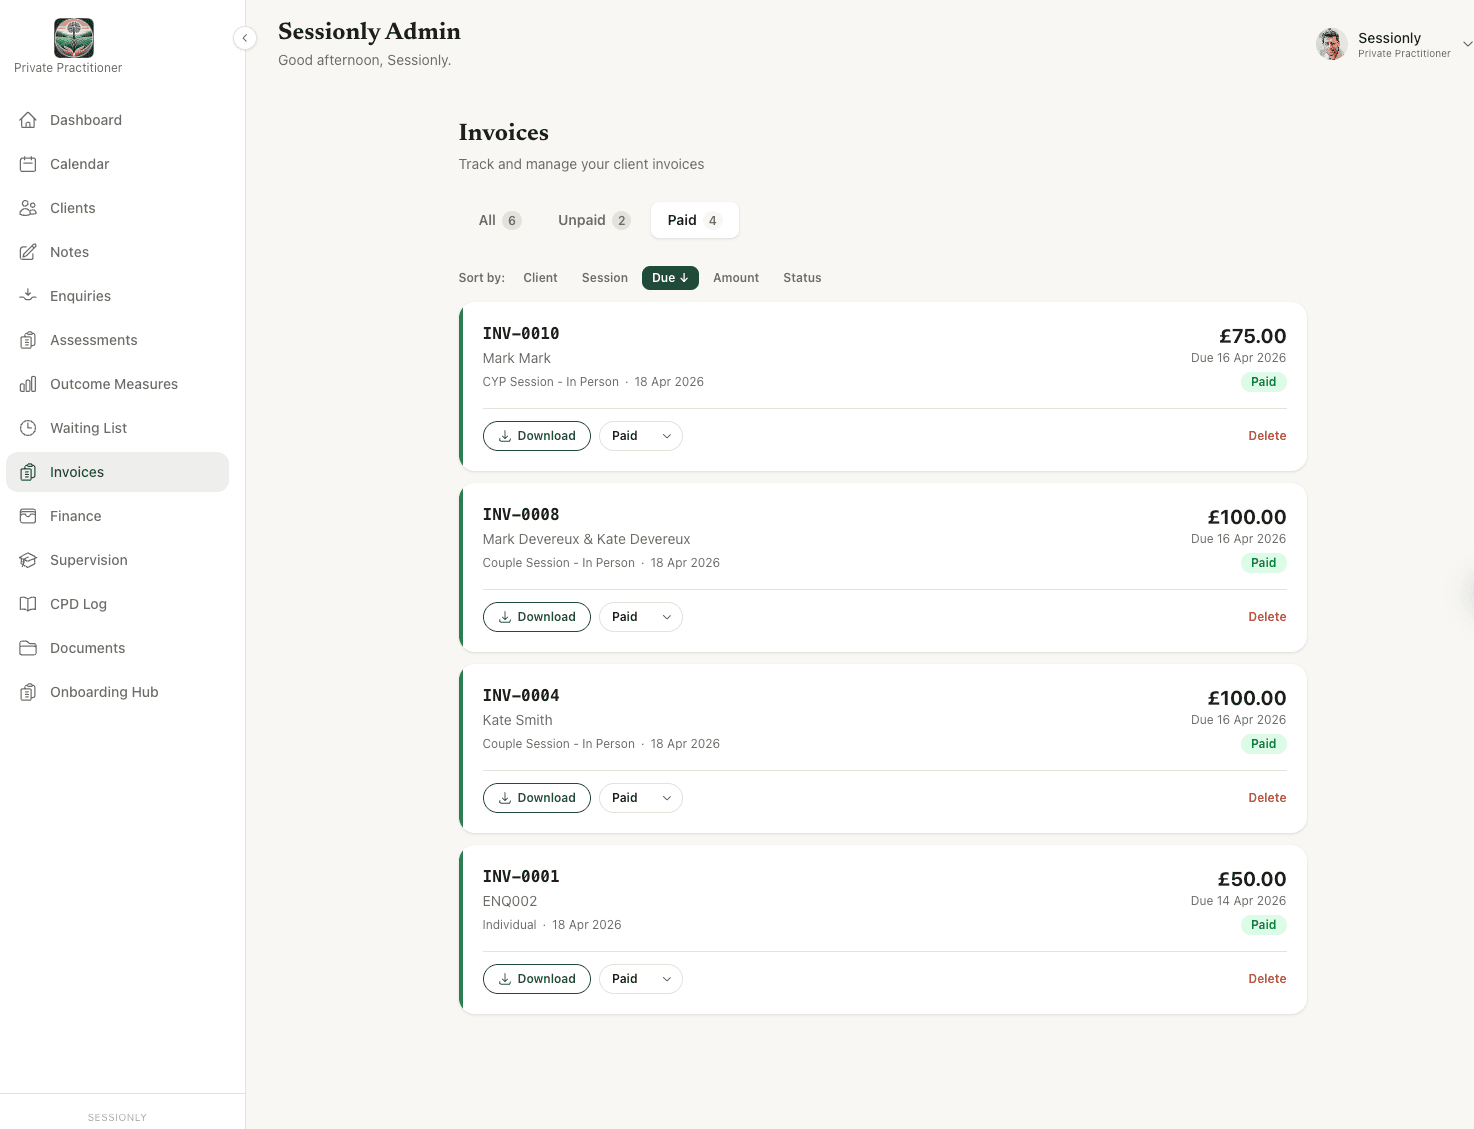1474x1129 pixels.
Task: Toggle the Due sort direction
Action: pyautogui.click(x=670, y=278)
